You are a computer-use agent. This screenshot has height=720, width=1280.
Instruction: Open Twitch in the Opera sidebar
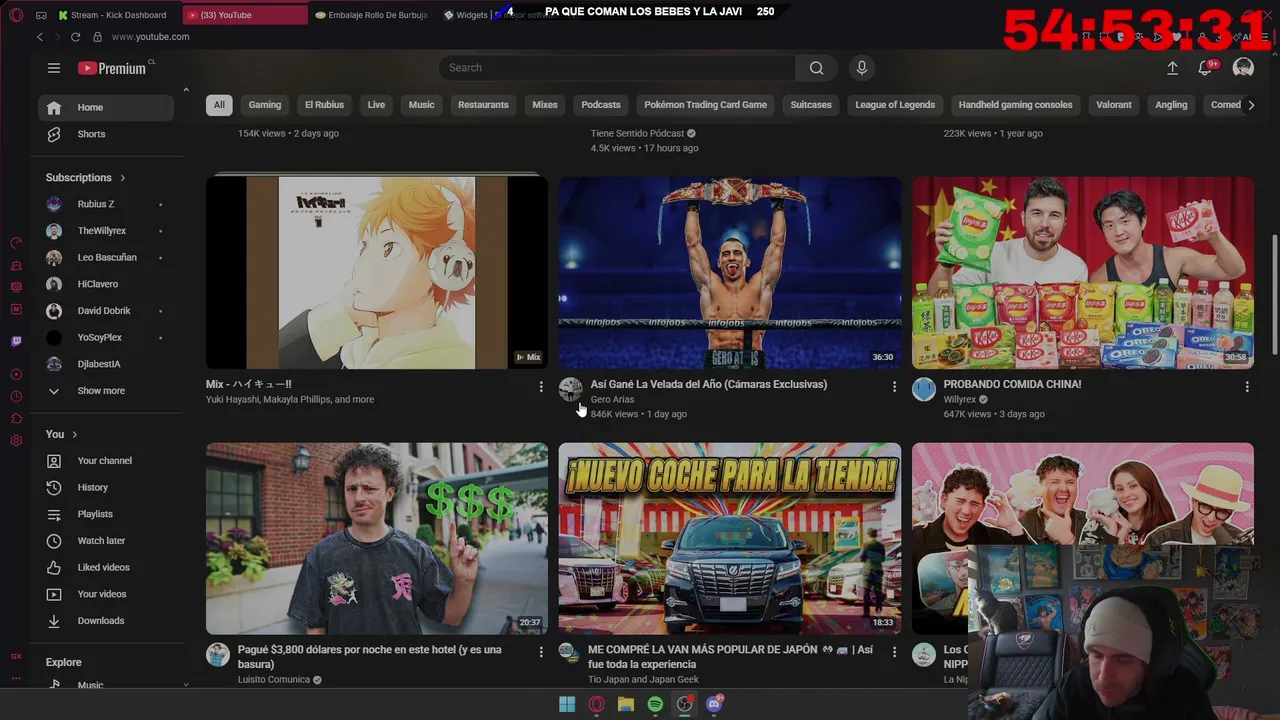pos(16,342)
